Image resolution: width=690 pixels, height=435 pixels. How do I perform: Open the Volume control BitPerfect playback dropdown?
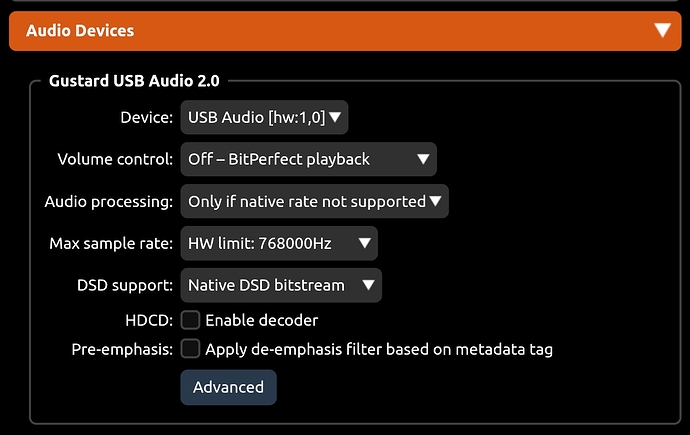pyautogui.click(x=308, y=159)
